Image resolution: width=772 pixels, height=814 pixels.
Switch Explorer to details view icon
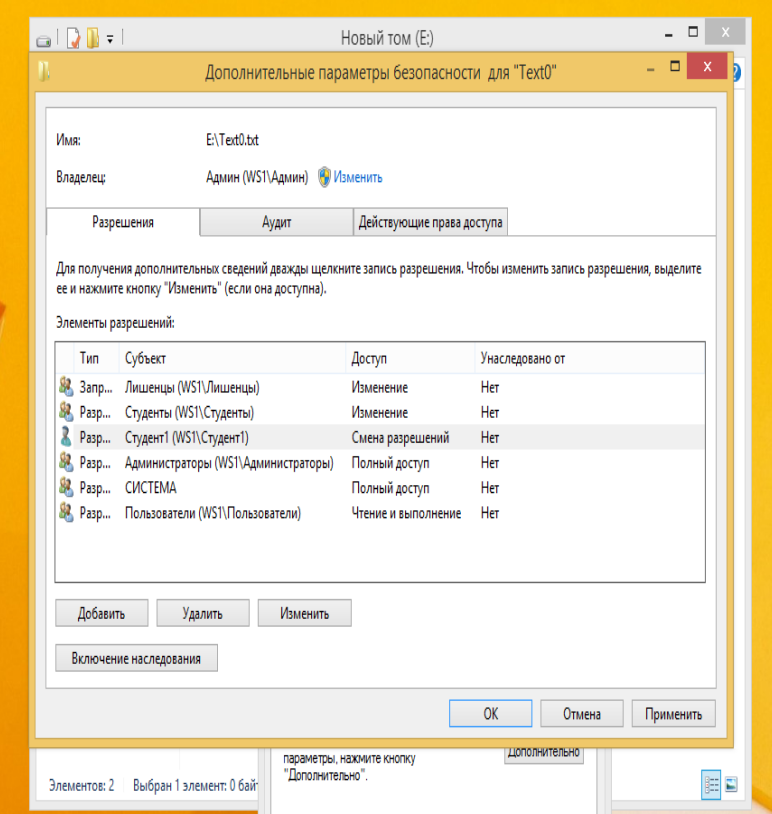(x=711, y=784)
